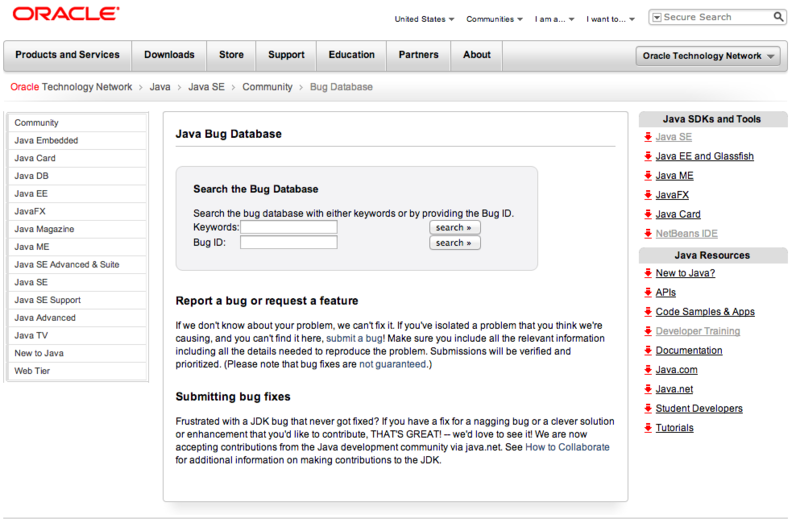Open the Documentation resource link
The height and width of the screenshot is (519, 800).
click(689, 351)
